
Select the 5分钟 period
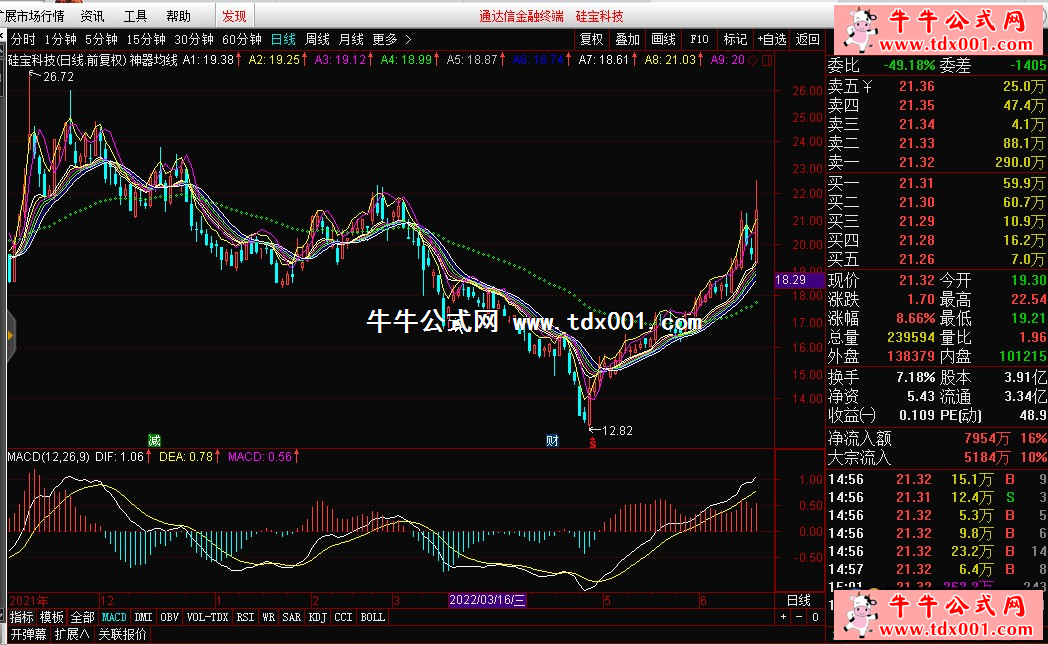101,39
